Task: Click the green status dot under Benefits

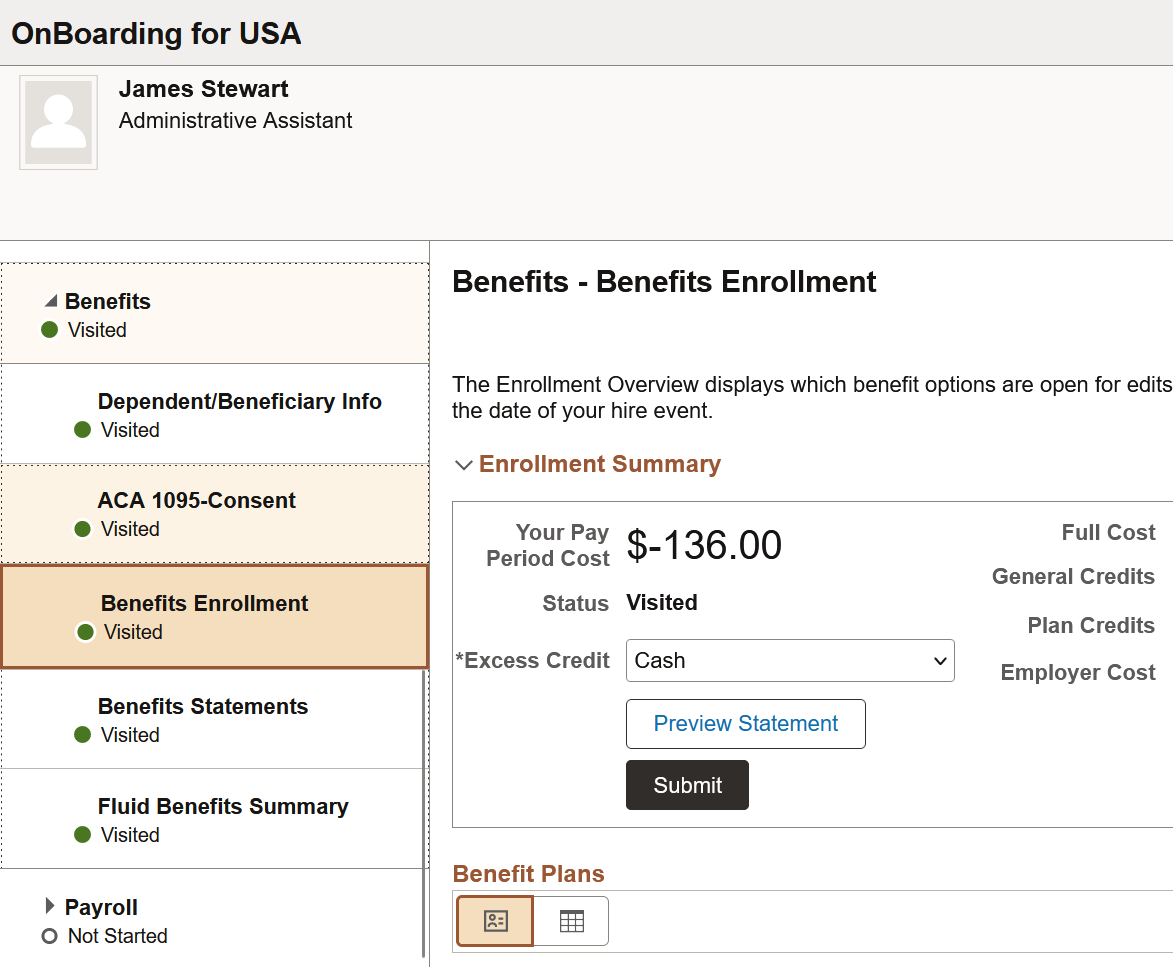Action: [x=49, y=330]
